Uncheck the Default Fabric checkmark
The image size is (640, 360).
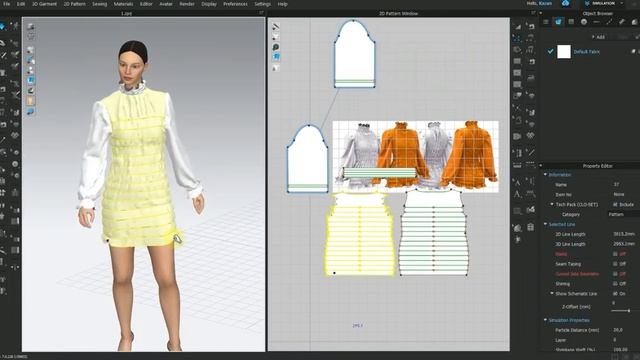[x=550, y=51]
